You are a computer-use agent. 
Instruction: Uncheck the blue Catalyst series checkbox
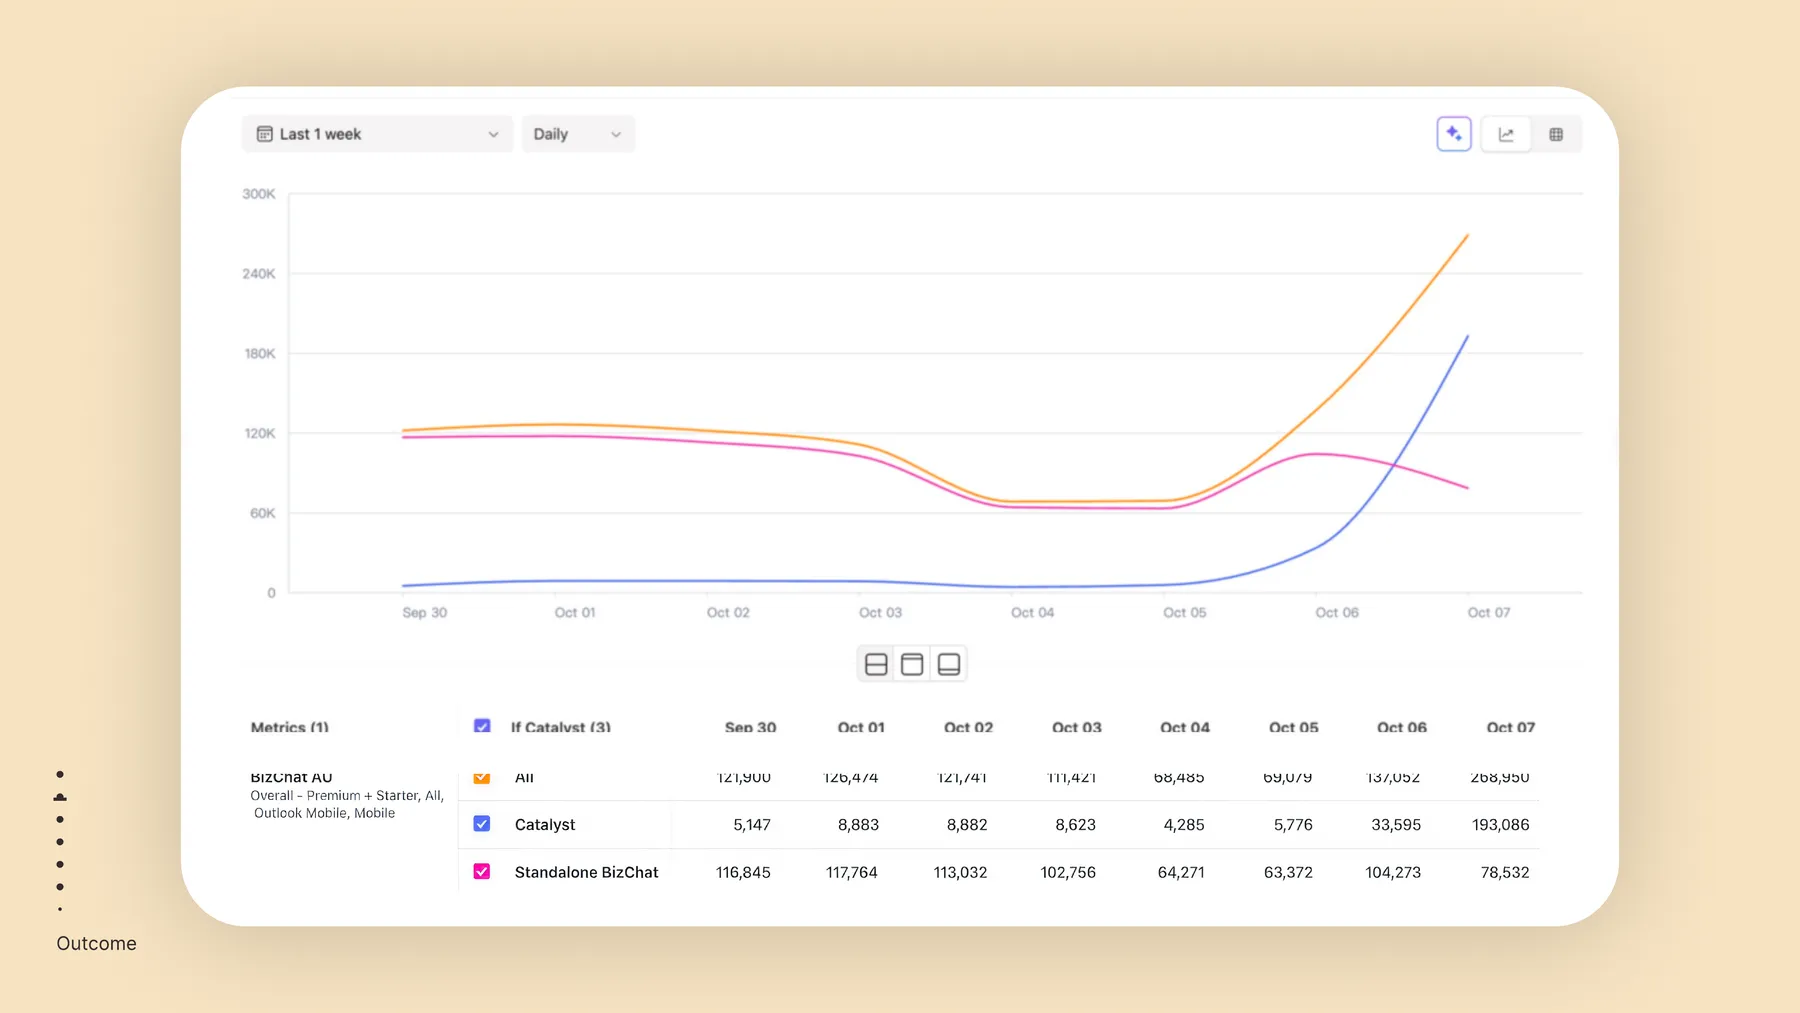(x=482, y=824)
